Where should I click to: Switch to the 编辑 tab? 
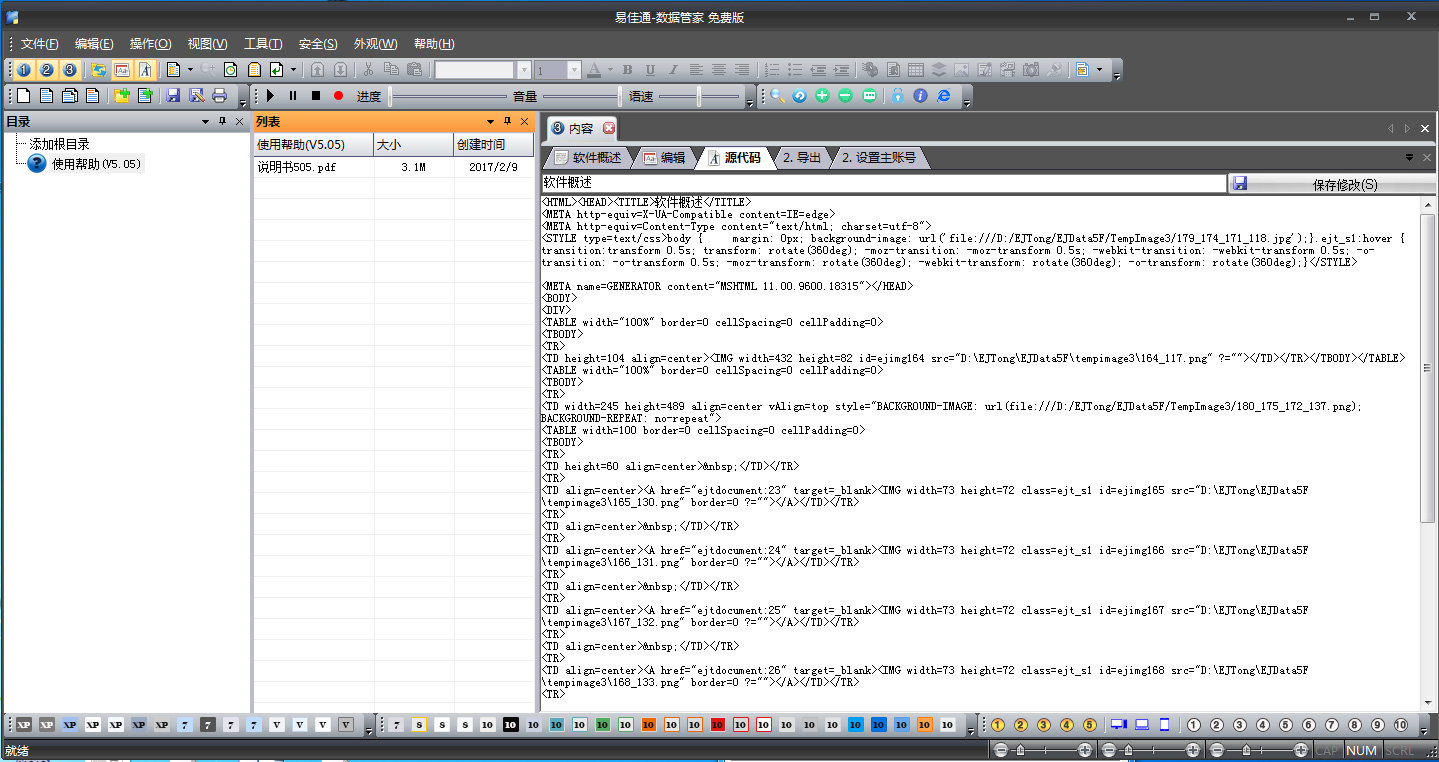tap(663, 158)
